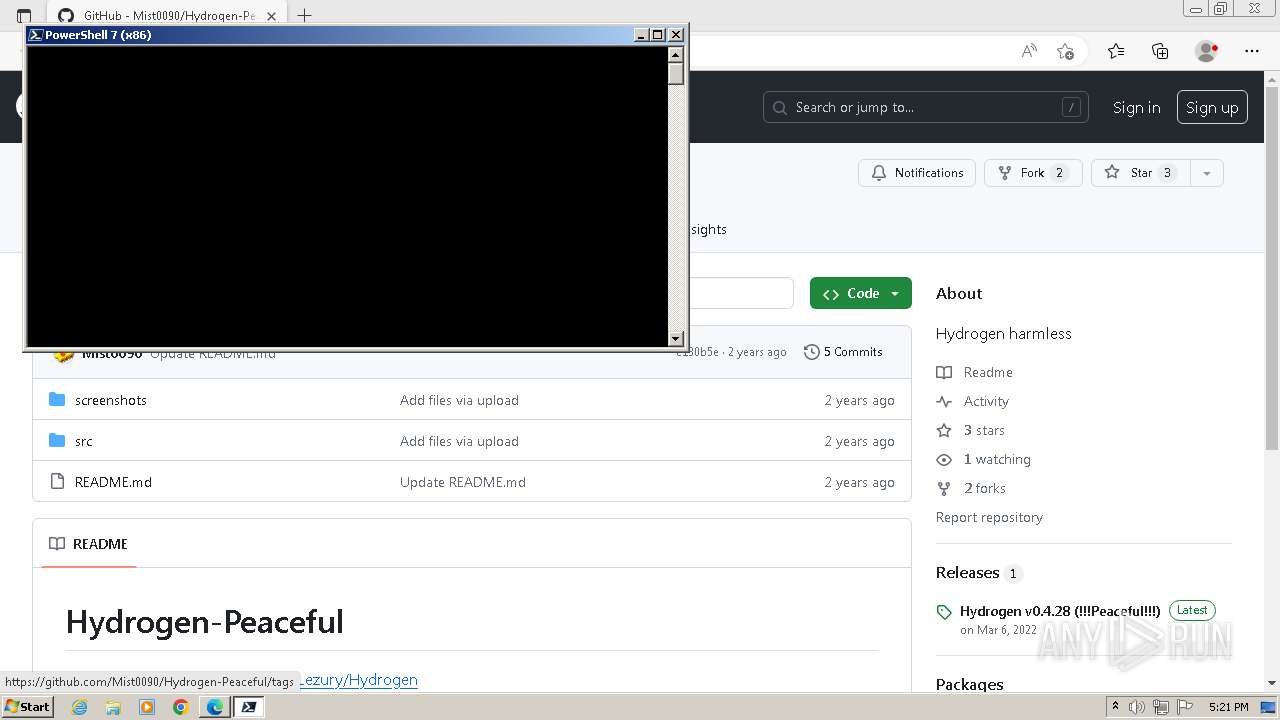Open Windows Explorer from taskbar
This screenshot has height=720, width=1280.
pos(113,707)
